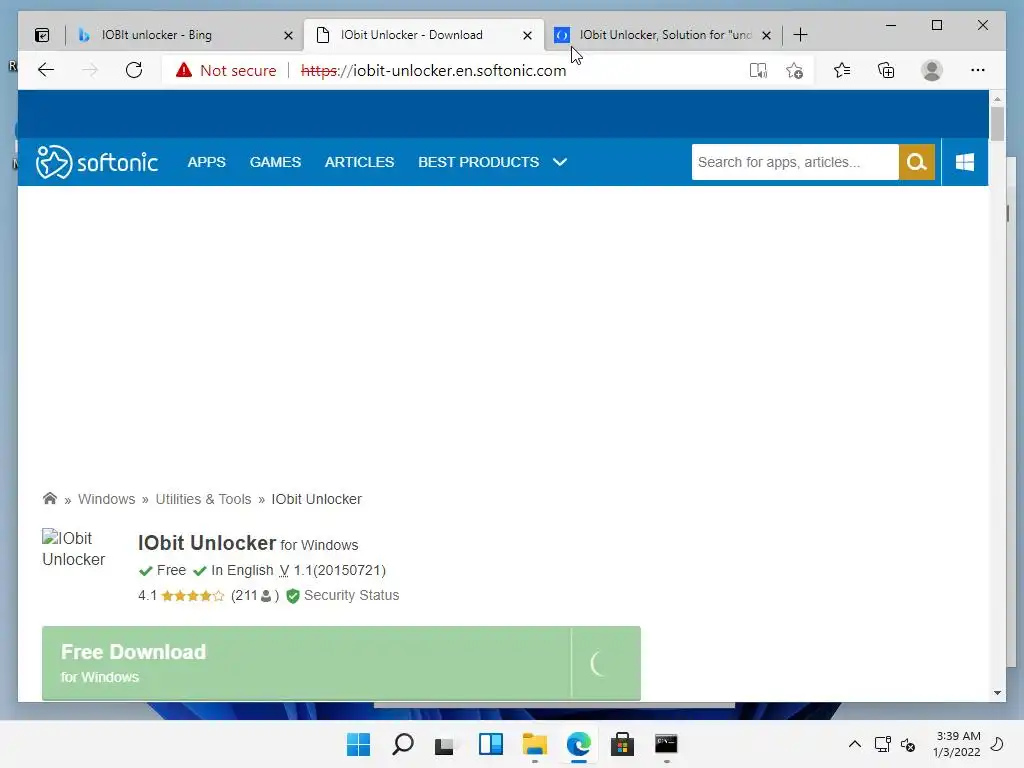1024x768 pixels.
Task: Open the Collections icon
Action: [886, 70]
